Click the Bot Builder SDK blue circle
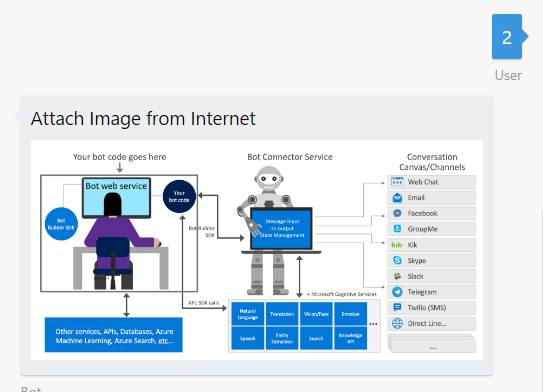 pos(61,224)
